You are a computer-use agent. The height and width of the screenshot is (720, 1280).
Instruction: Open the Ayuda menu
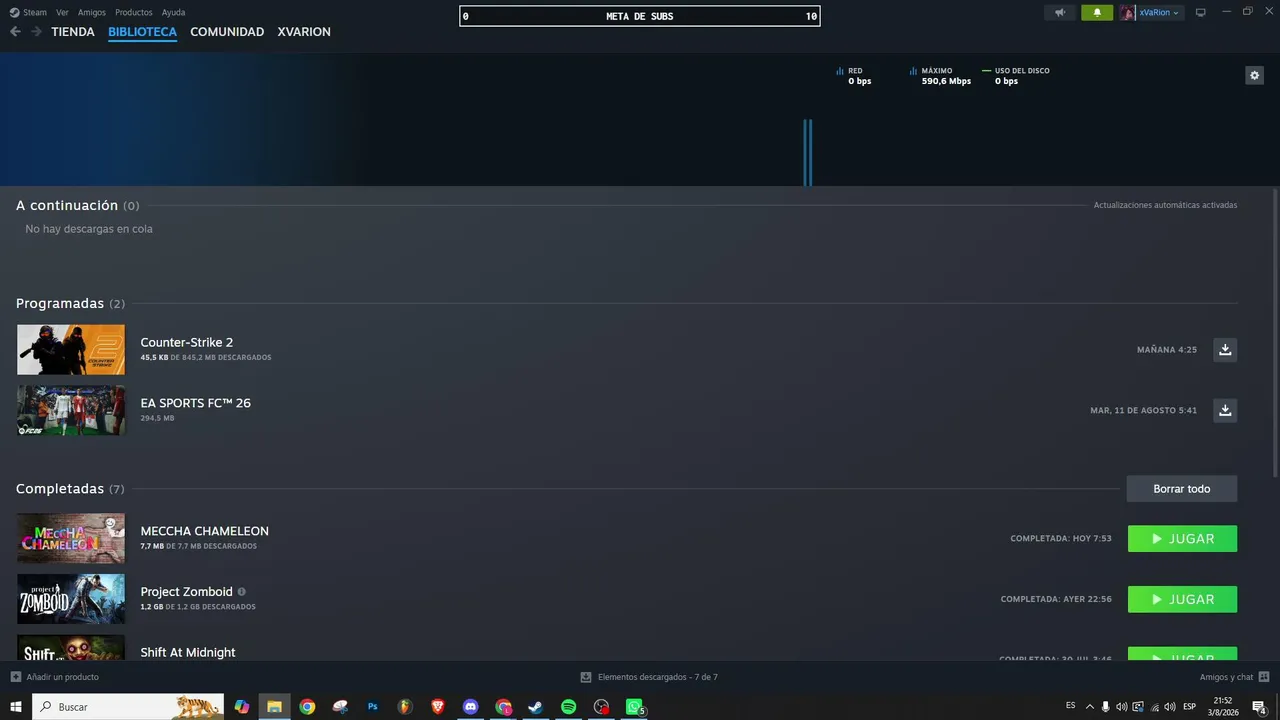tap(173, 13)
